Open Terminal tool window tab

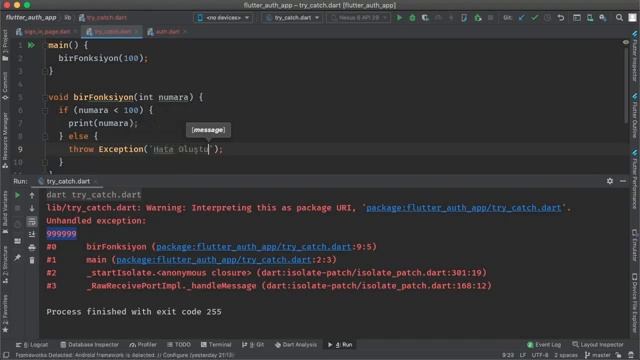216,345
